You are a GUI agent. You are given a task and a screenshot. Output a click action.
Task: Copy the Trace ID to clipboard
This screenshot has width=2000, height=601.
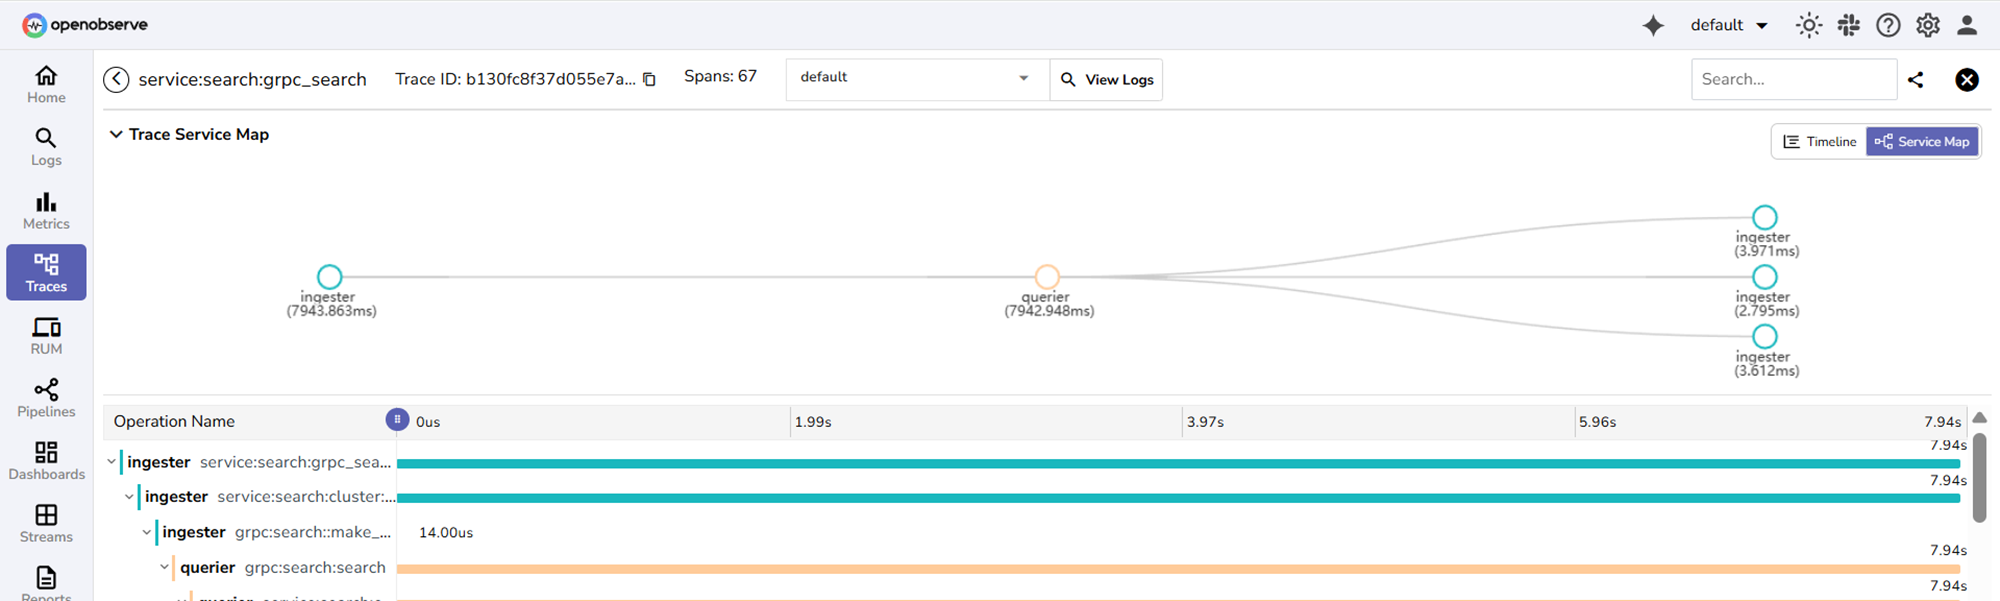[x=649, y=80]
